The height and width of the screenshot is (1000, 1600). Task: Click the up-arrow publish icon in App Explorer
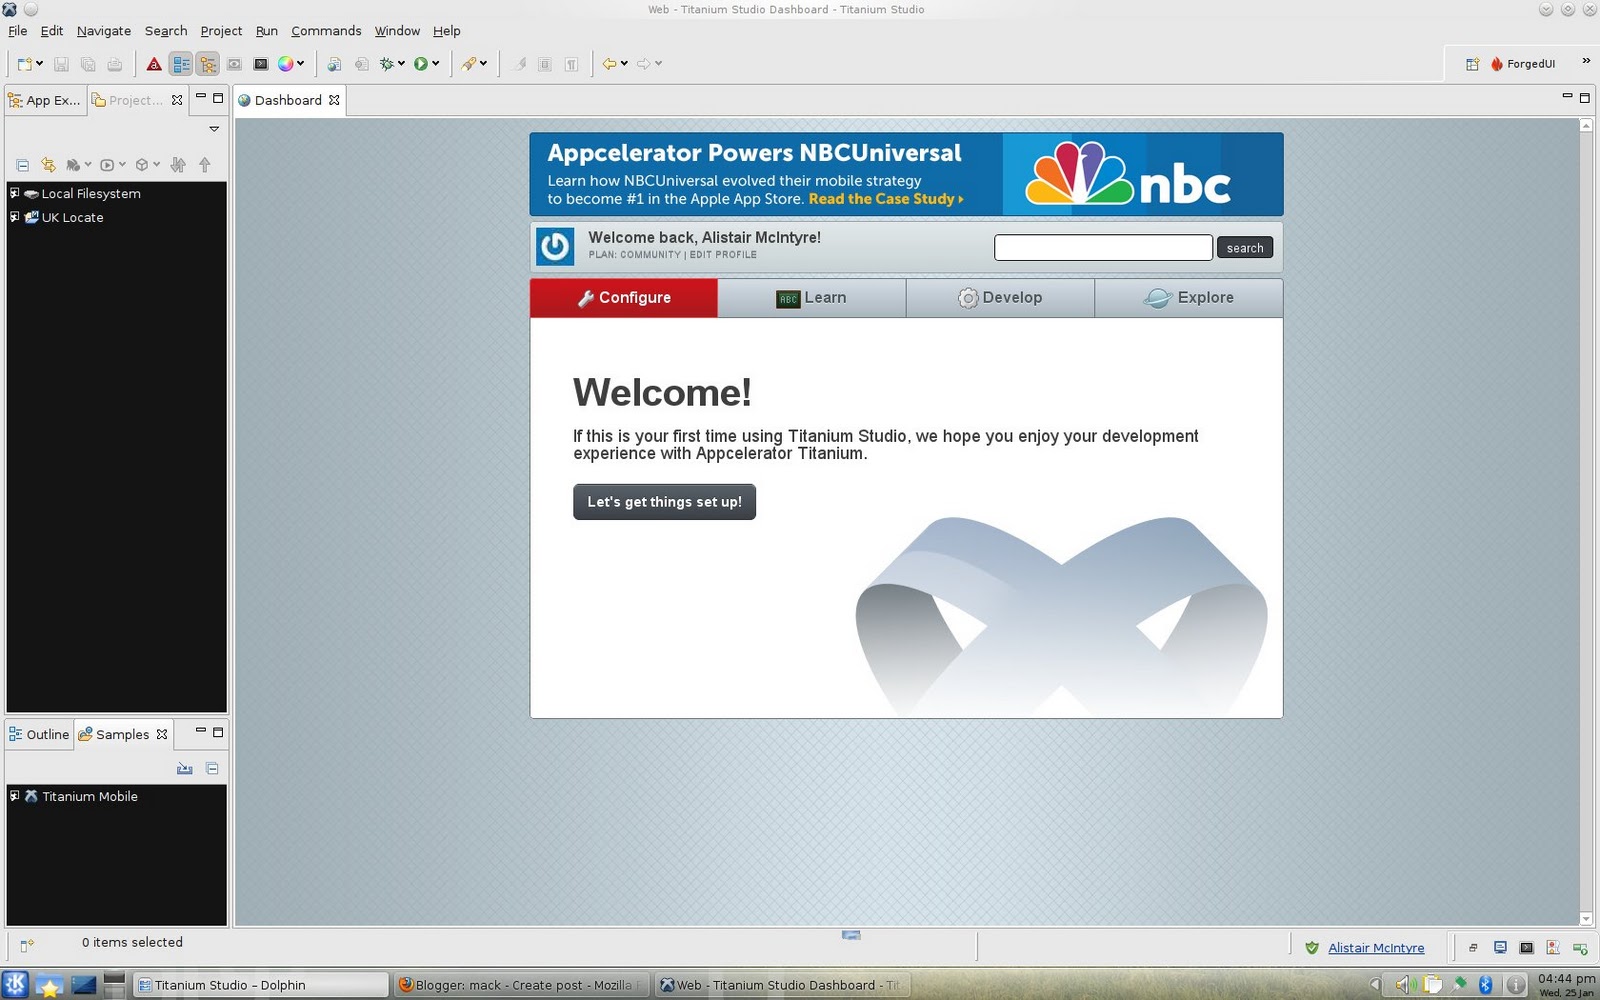click(205, 165)
